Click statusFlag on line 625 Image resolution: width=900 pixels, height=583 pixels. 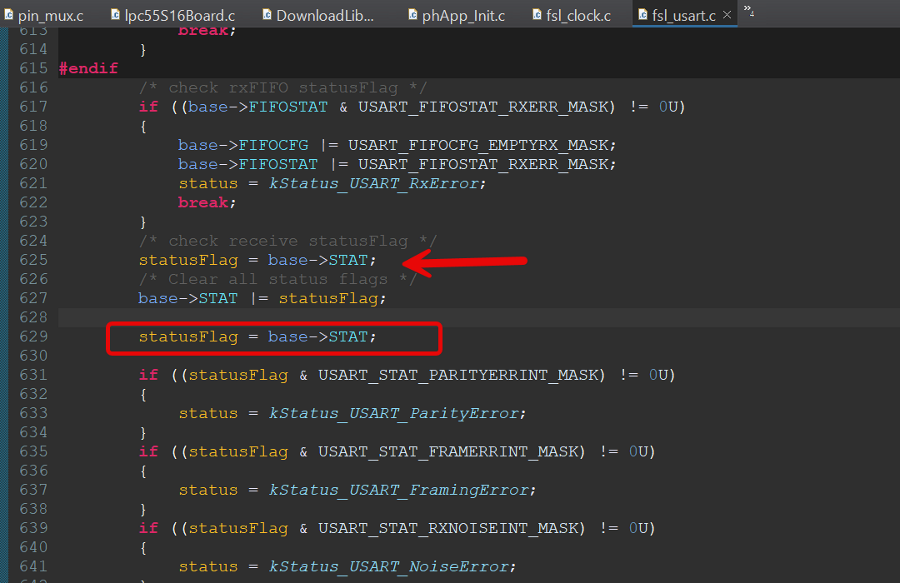coord(188,261)
